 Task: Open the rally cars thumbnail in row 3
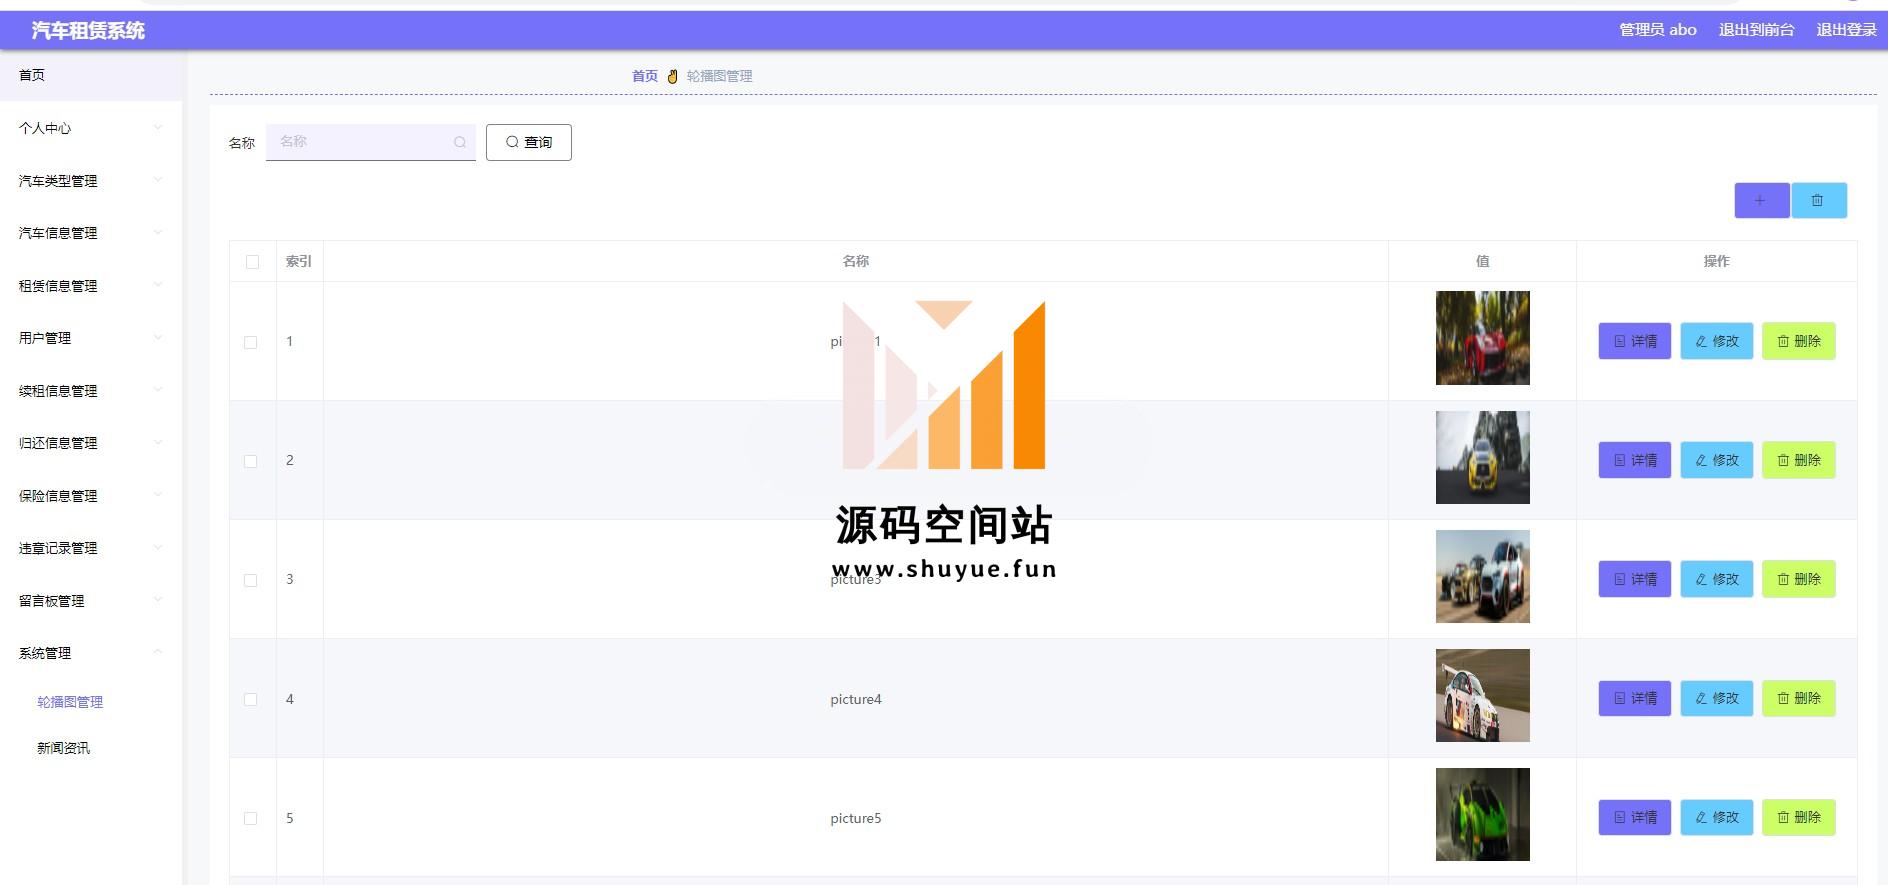tap(1482, 576)
